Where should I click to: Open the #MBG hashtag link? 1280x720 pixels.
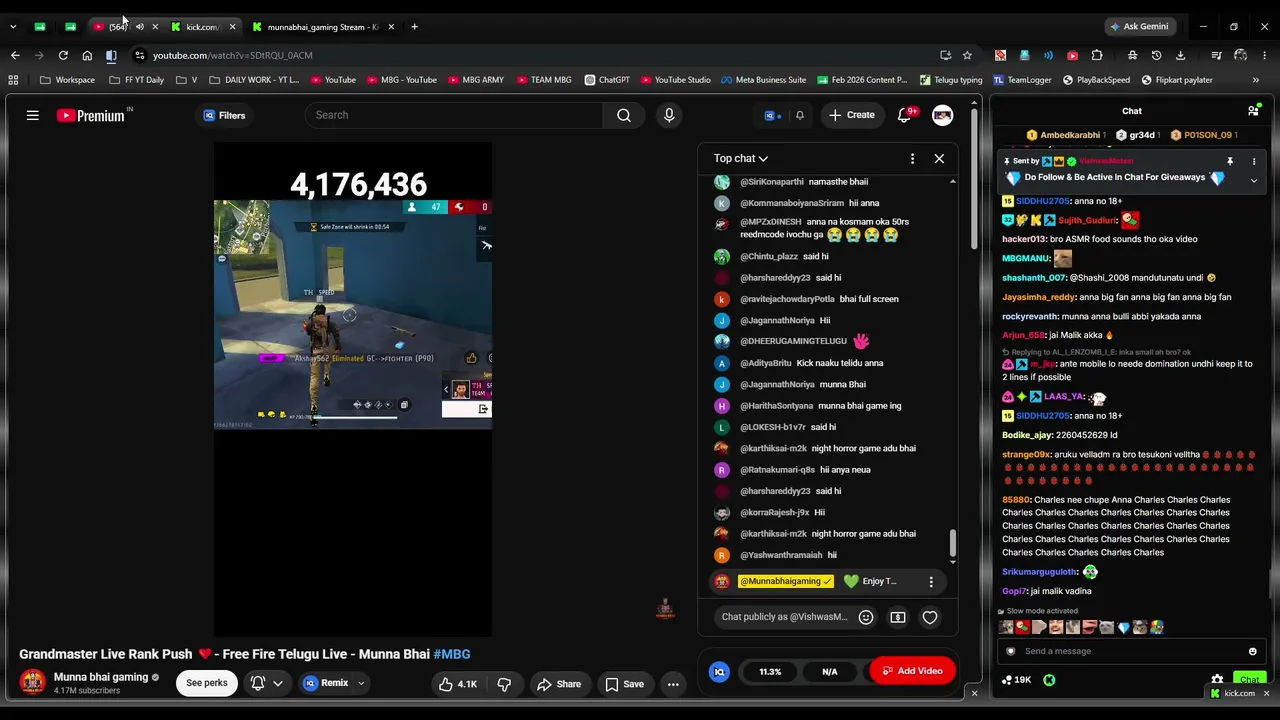[x=452, y=654]
